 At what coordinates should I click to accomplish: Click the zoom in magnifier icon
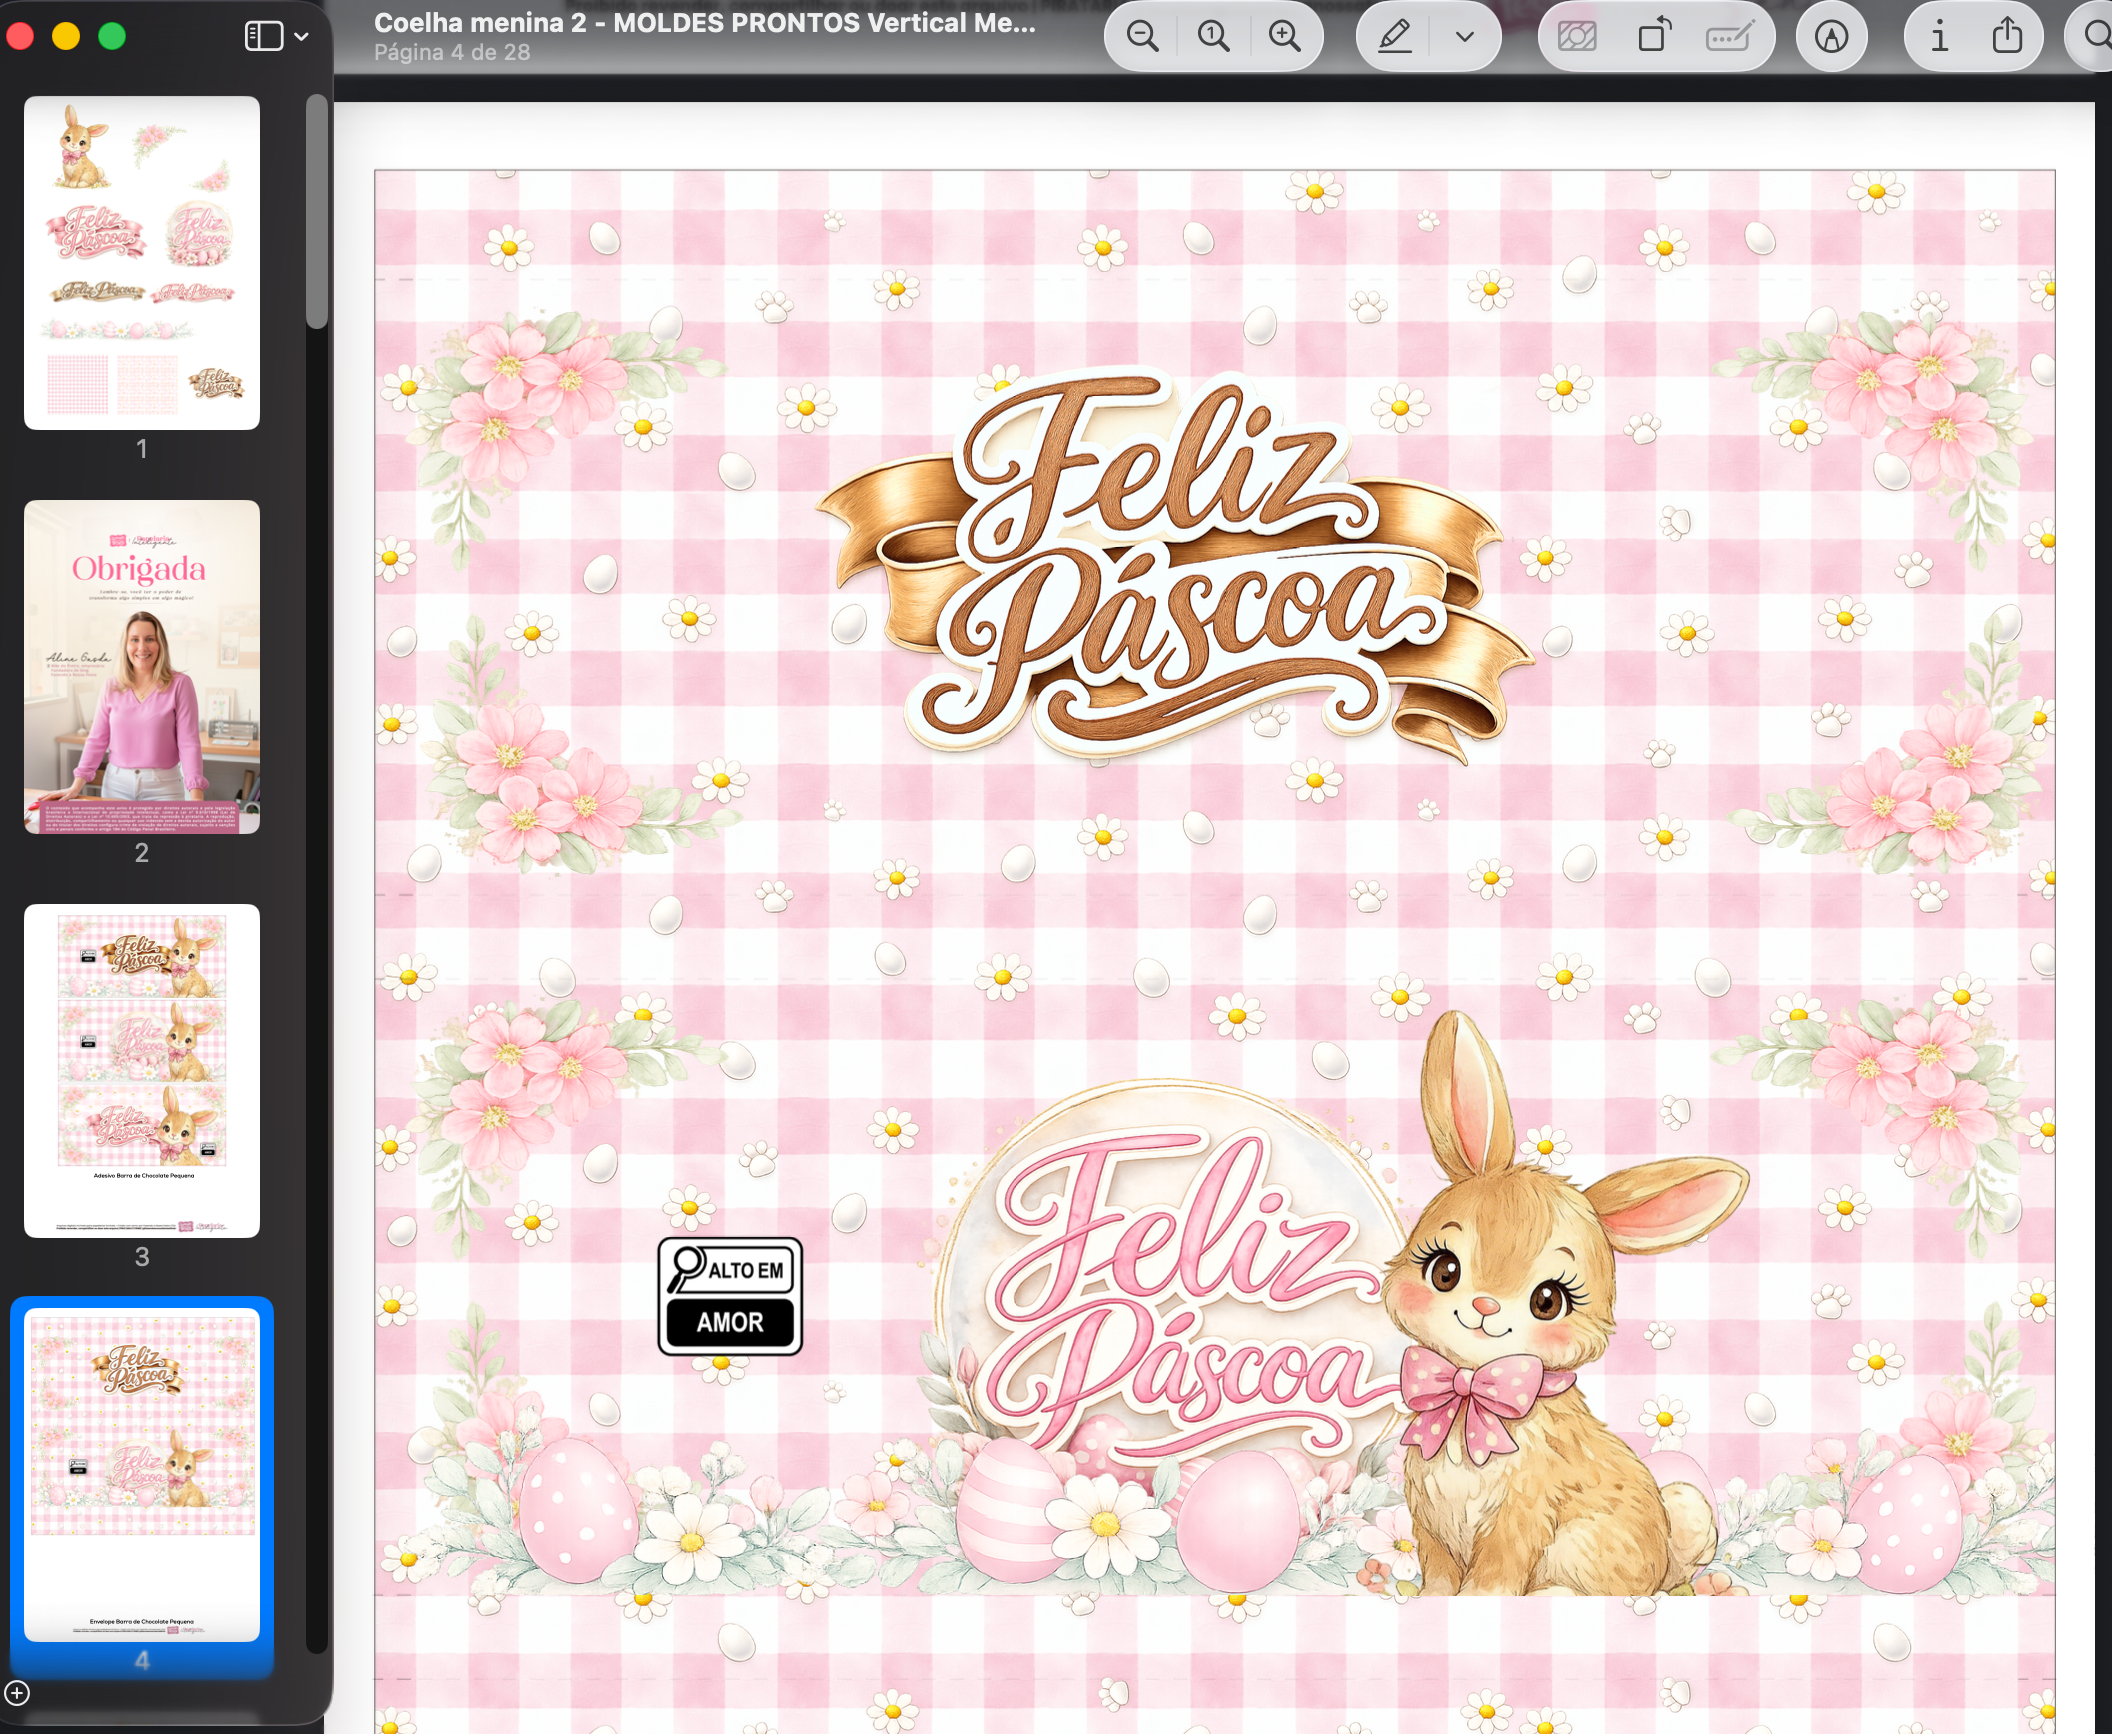(1284, 37)
